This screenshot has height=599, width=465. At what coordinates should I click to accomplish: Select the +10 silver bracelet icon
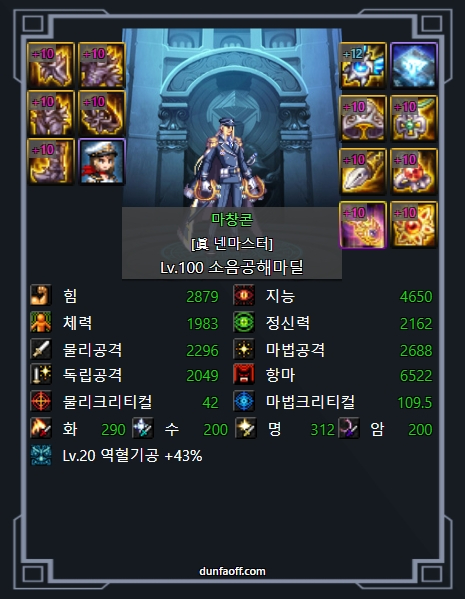pyautogui.click(x=363, y=118)
